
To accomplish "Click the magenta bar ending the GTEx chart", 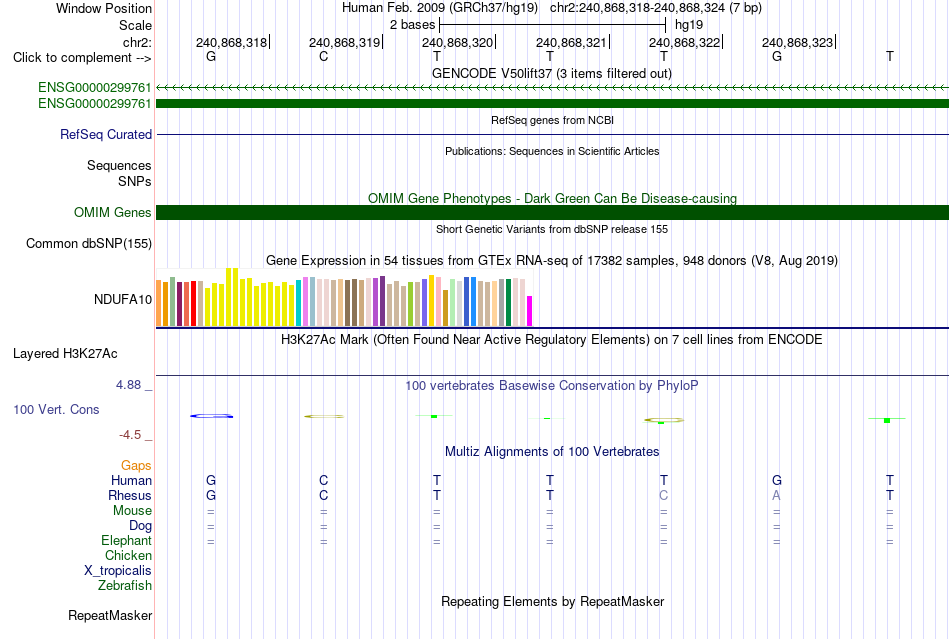I will point(530,311).
